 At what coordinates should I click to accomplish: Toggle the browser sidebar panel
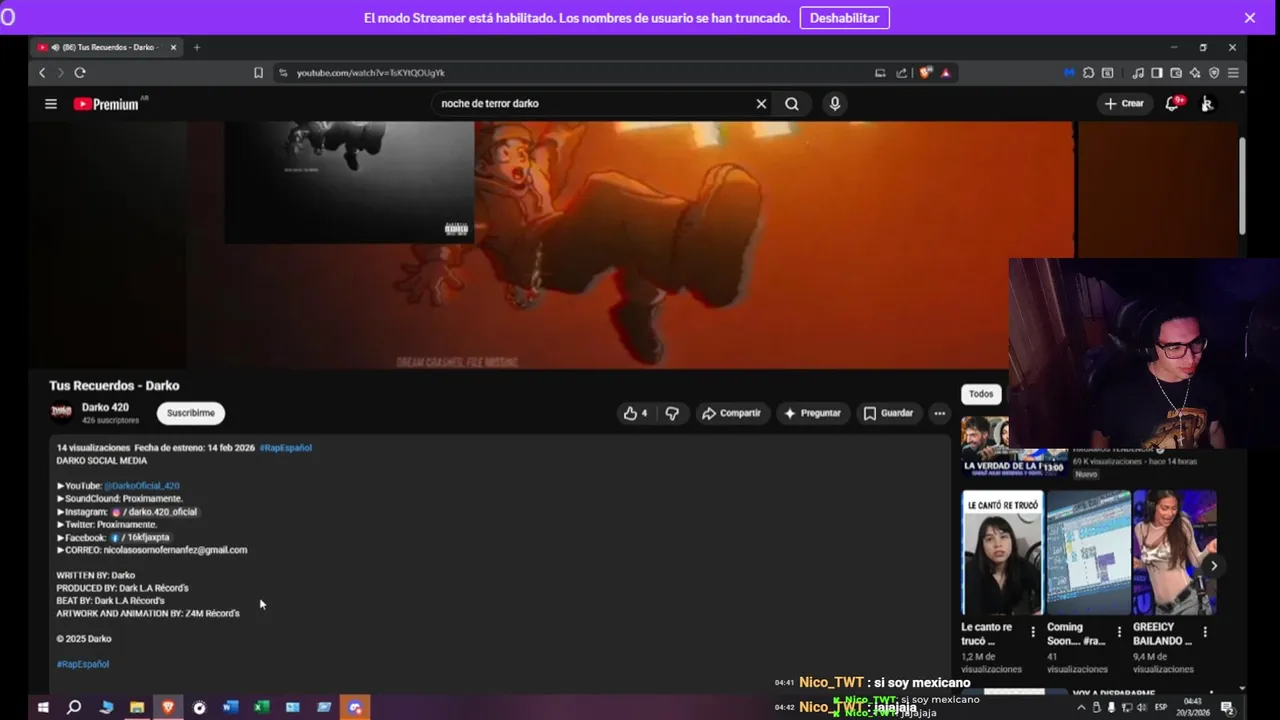click(x=1157, y=73)
